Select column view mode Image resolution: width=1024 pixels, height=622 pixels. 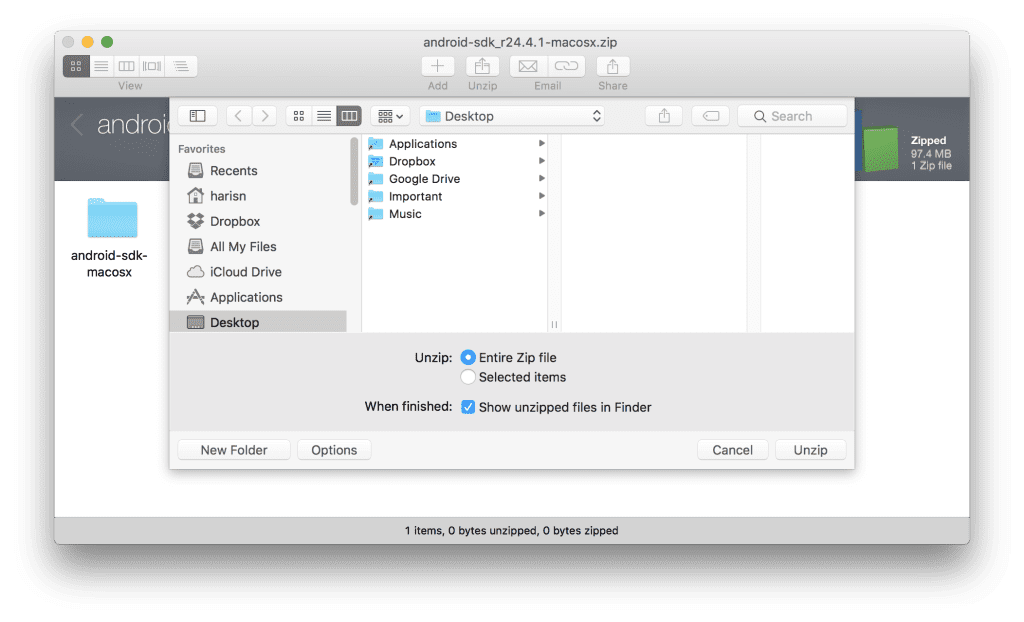pyautogui.click(x=348, y=115)
